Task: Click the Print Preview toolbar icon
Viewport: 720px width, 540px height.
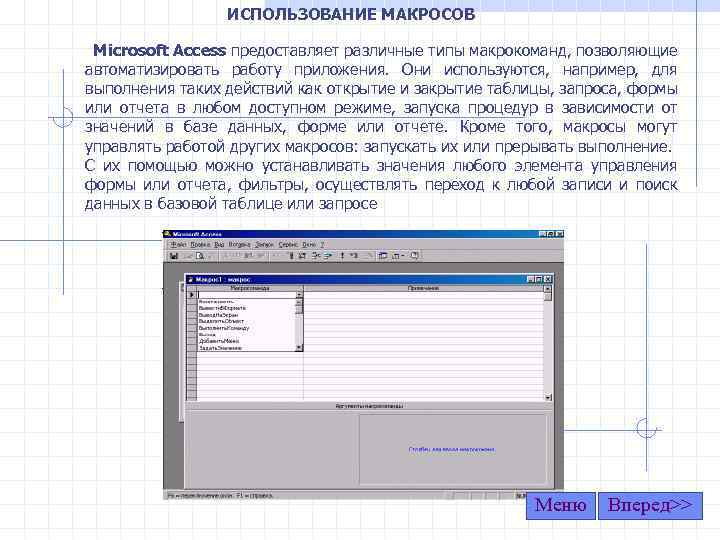Action: (x=200, y=256)
